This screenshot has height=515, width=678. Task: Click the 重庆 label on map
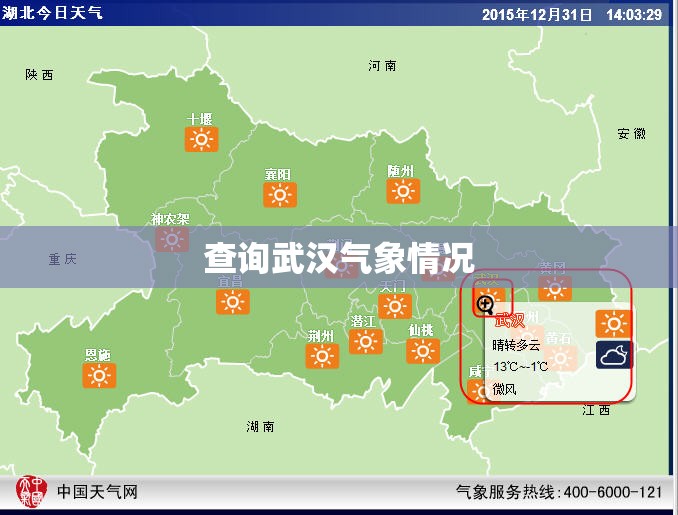(63, 259)
